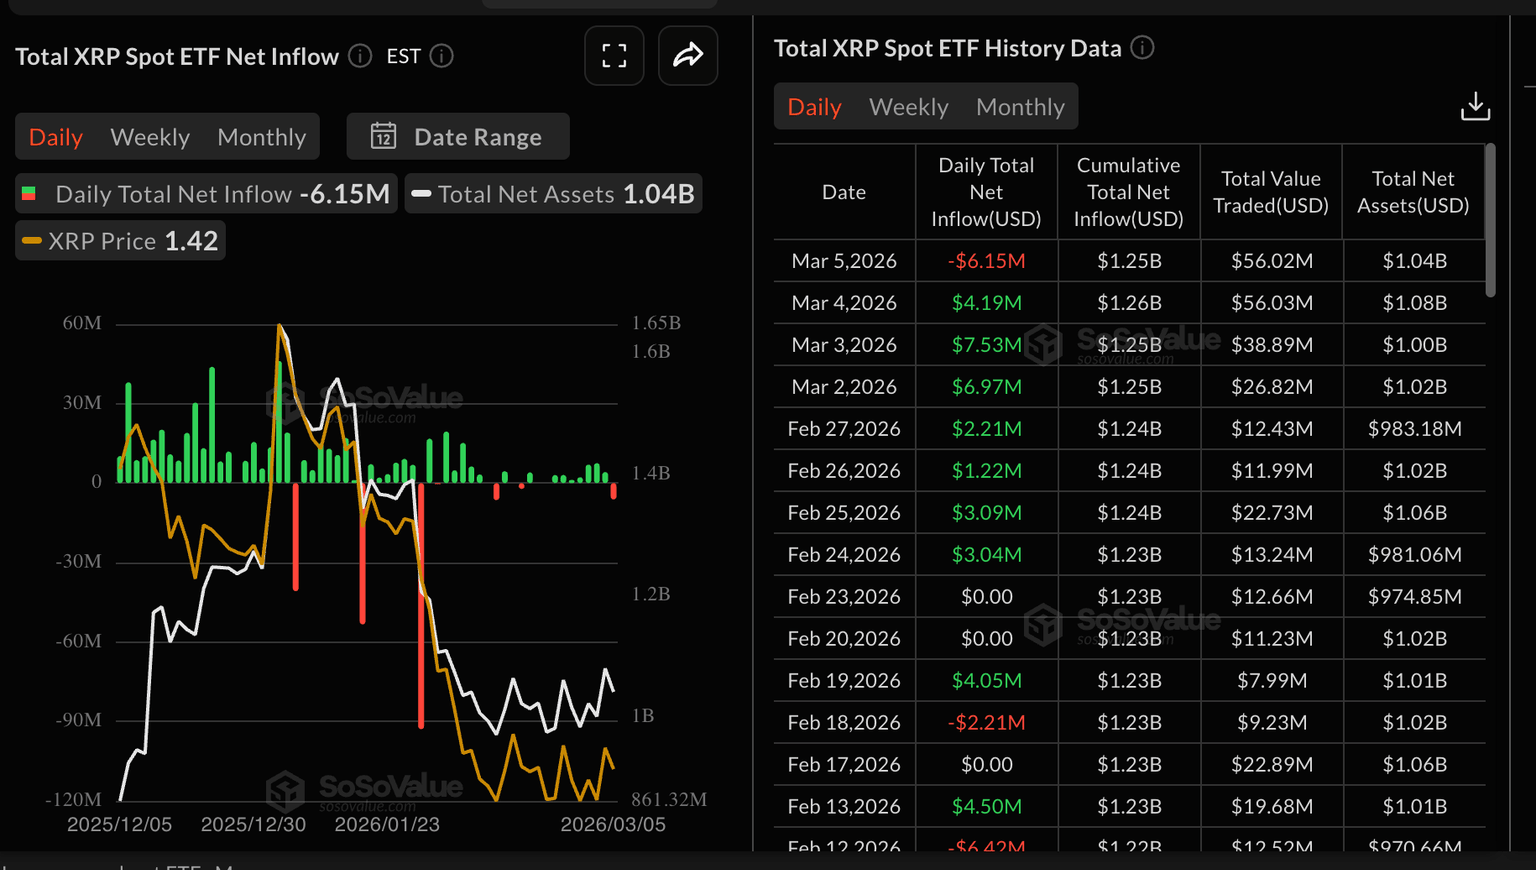Click info icon next to EST
Viewport: 1536px width, 870px height.
point(441,56)
